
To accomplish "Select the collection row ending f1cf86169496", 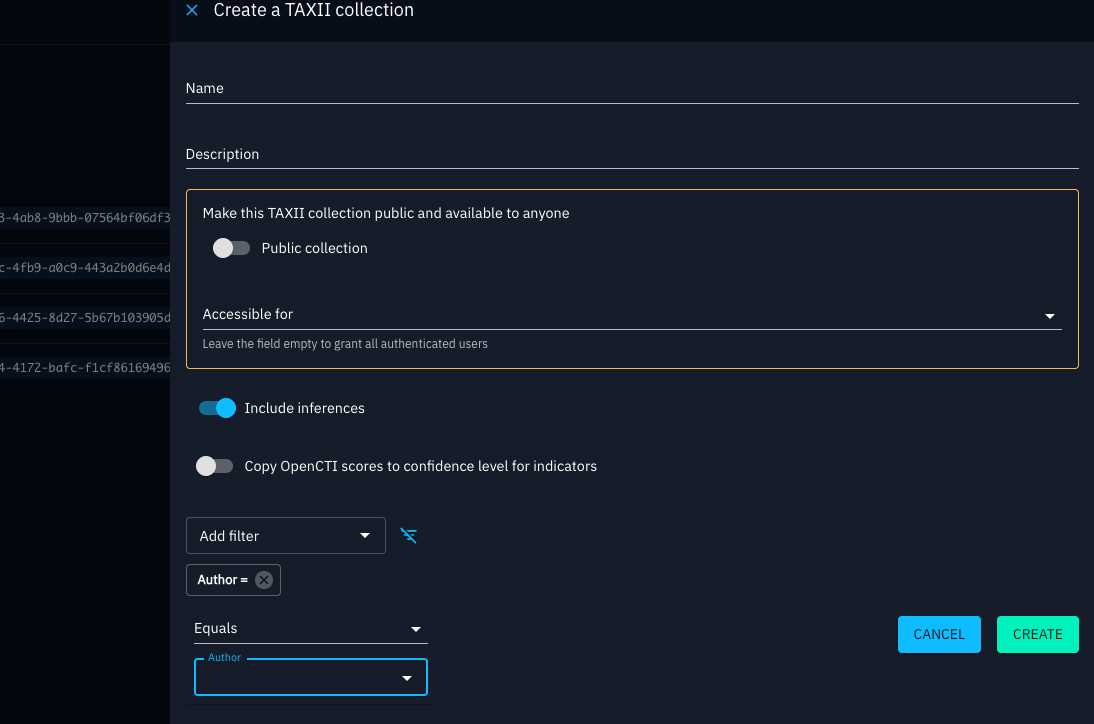I will (85, 368).
